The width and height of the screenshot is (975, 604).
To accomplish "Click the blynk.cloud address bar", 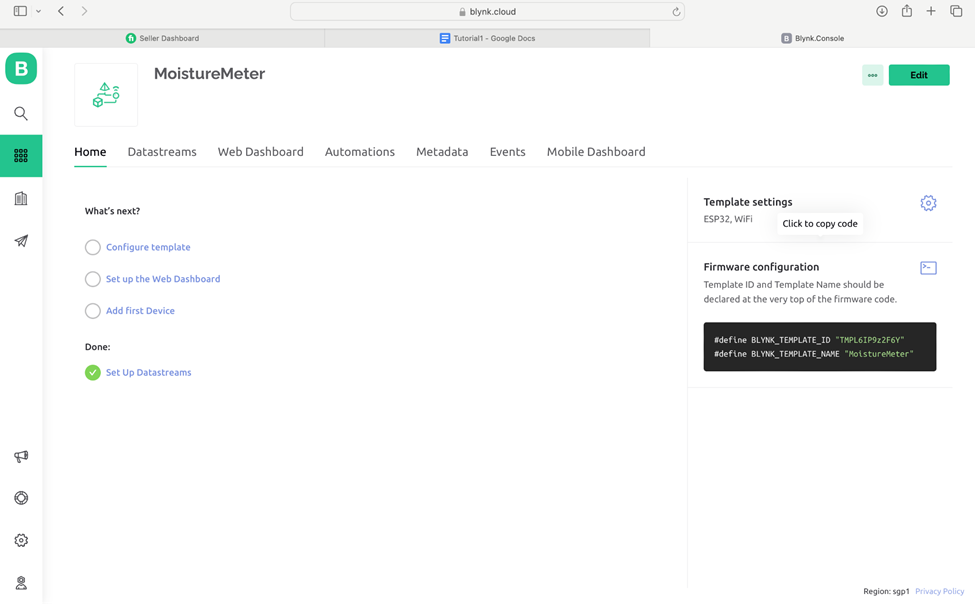I will [487, 11].
